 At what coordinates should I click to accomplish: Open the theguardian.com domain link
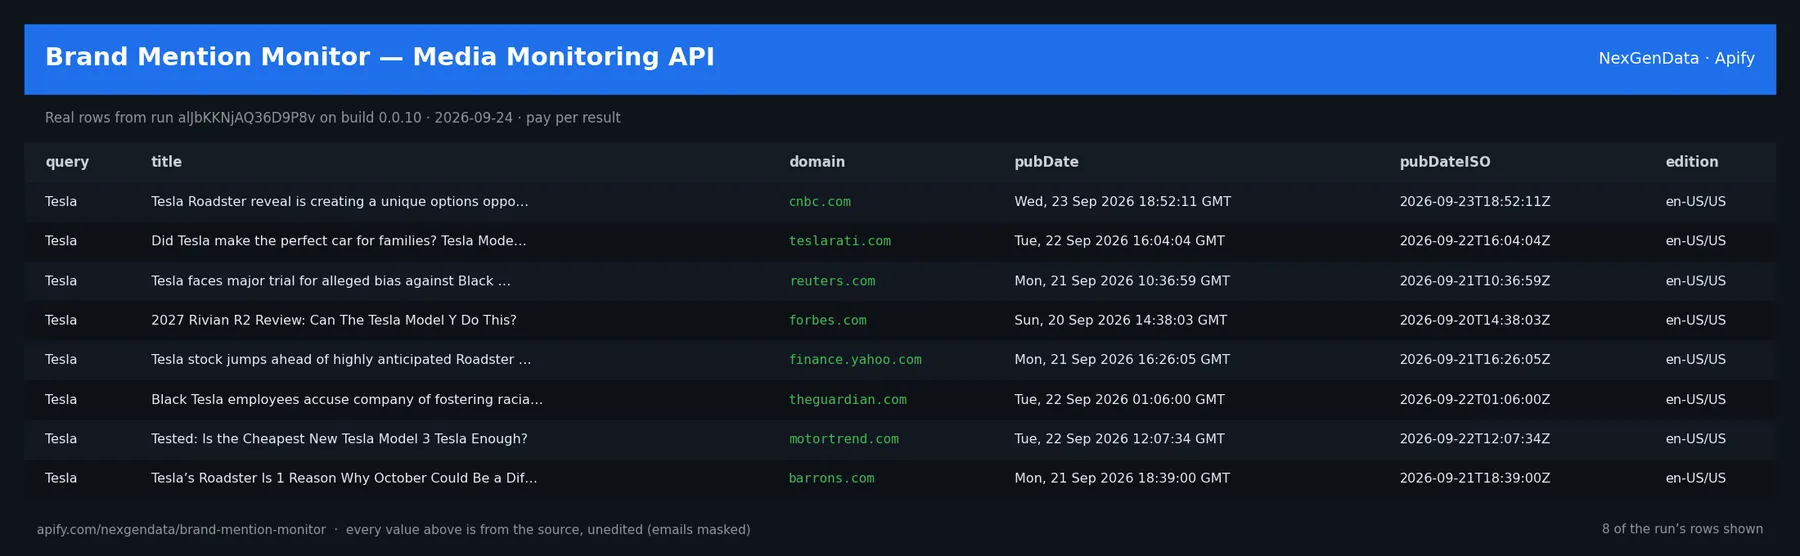tap(847, 399)
